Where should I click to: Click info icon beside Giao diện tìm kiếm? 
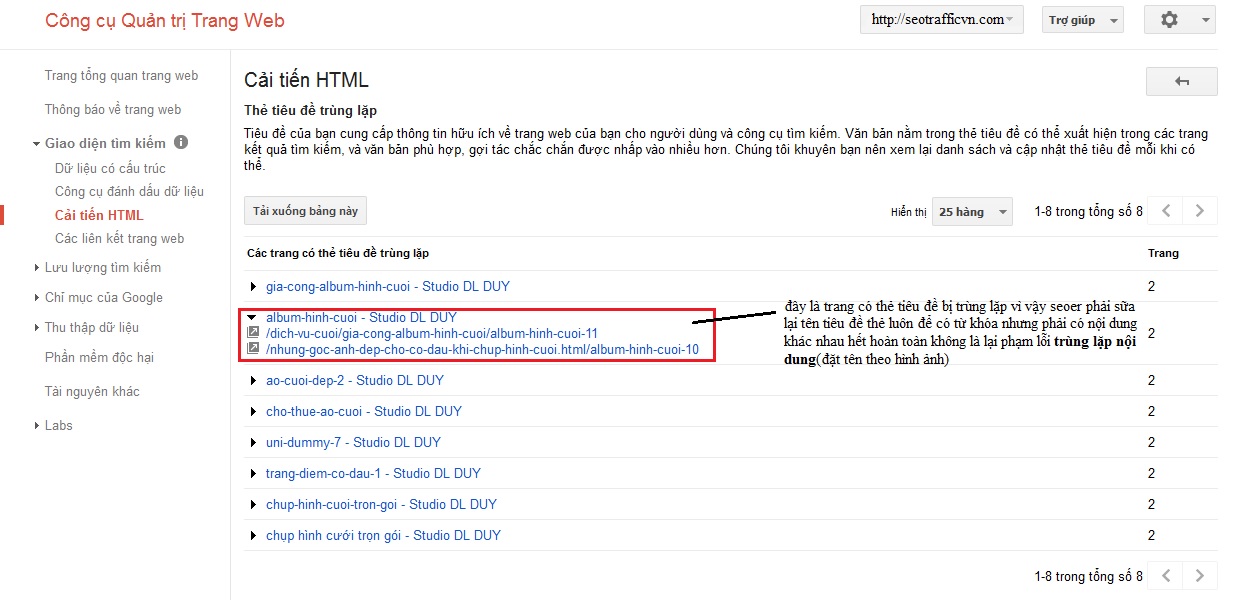pyautogui.click(x=181, y=143)
